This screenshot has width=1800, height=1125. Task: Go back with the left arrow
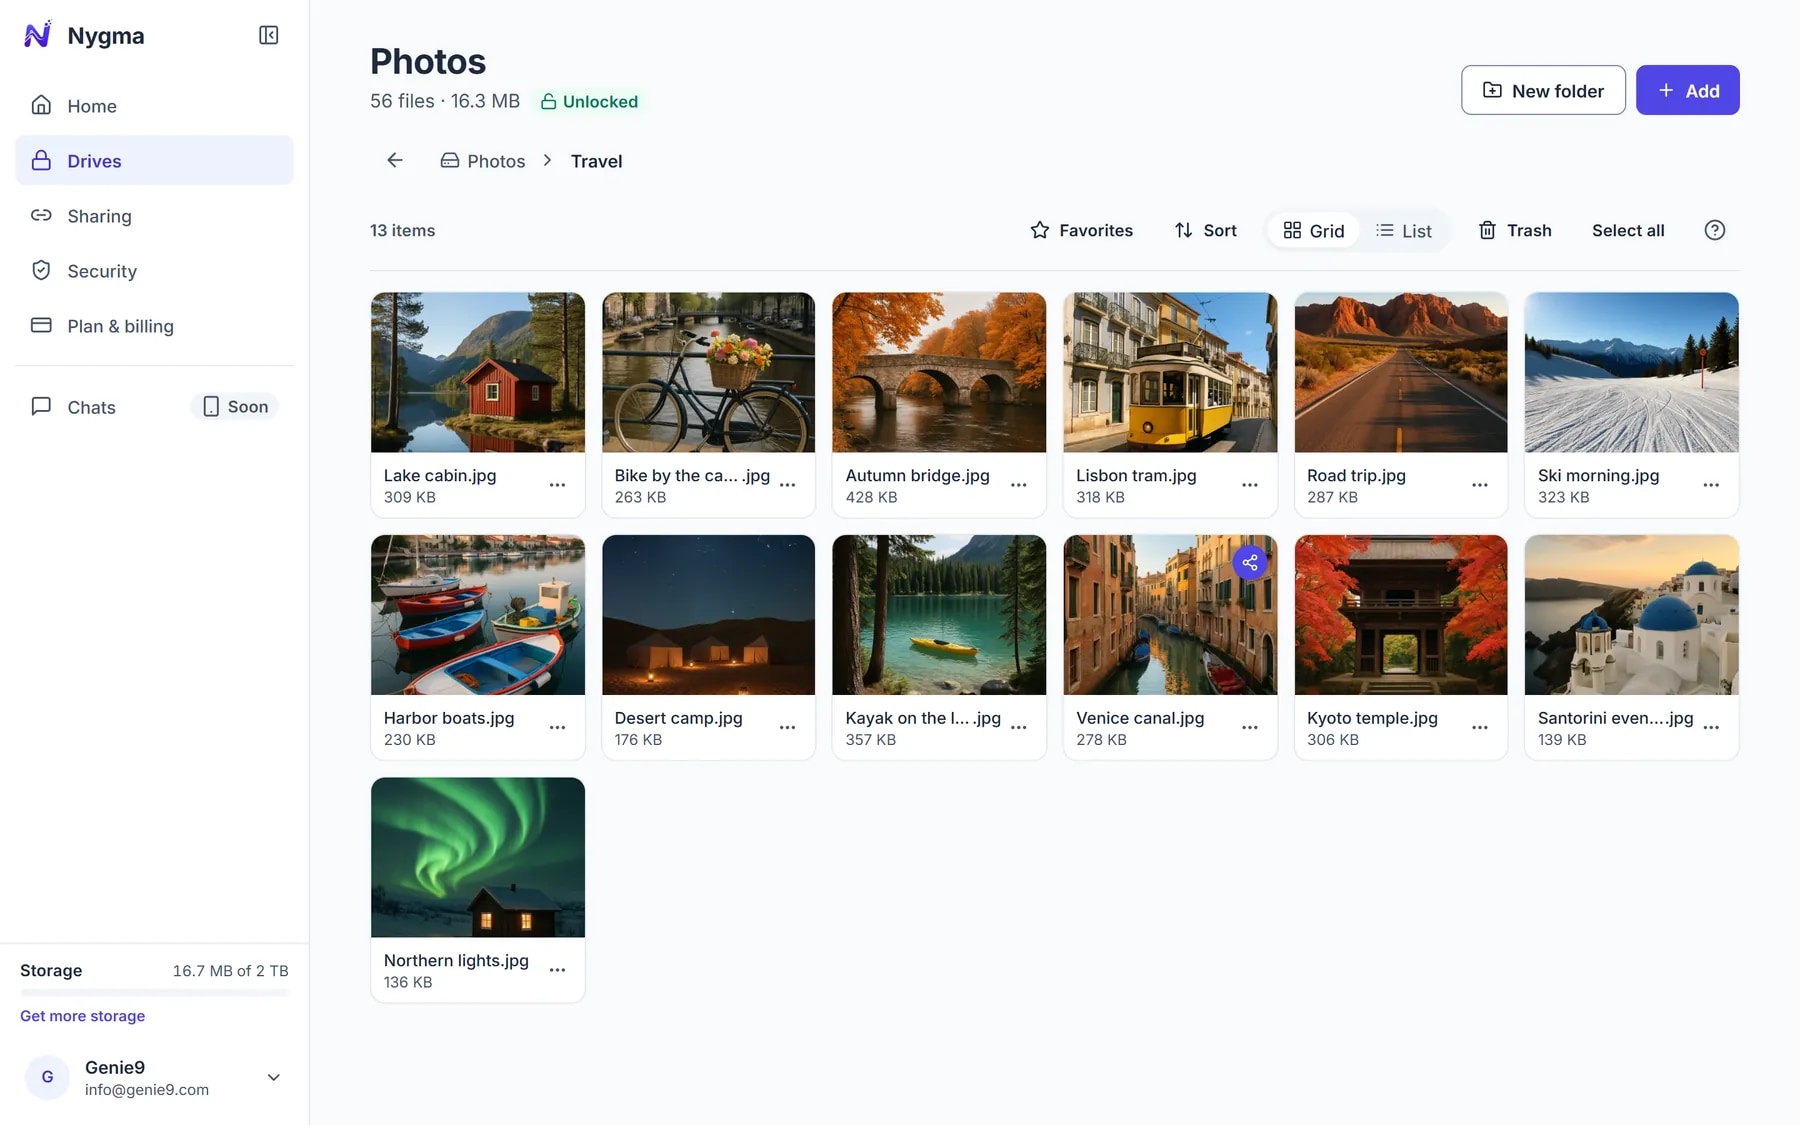tap(395, 160)
